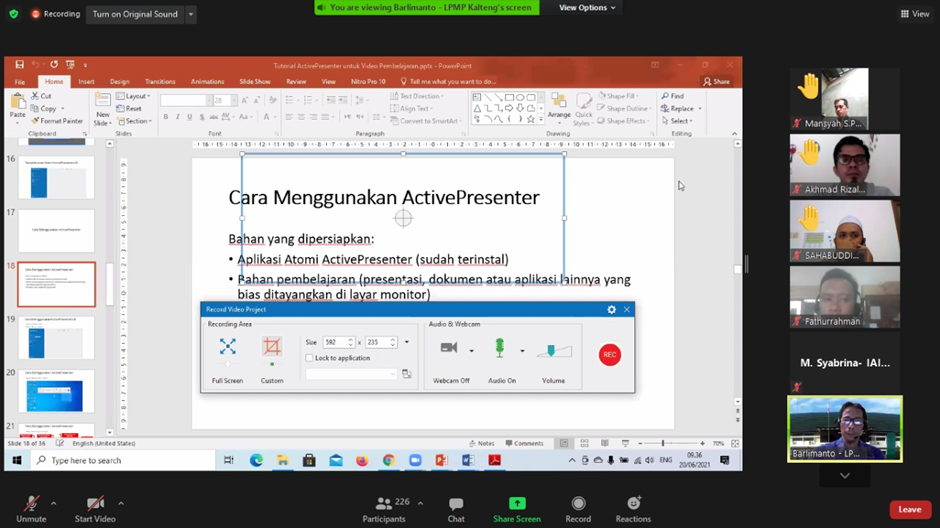The image size is (940, 528).
Task: Open Record Video Project settings gear
Action: tap(611, 309)
